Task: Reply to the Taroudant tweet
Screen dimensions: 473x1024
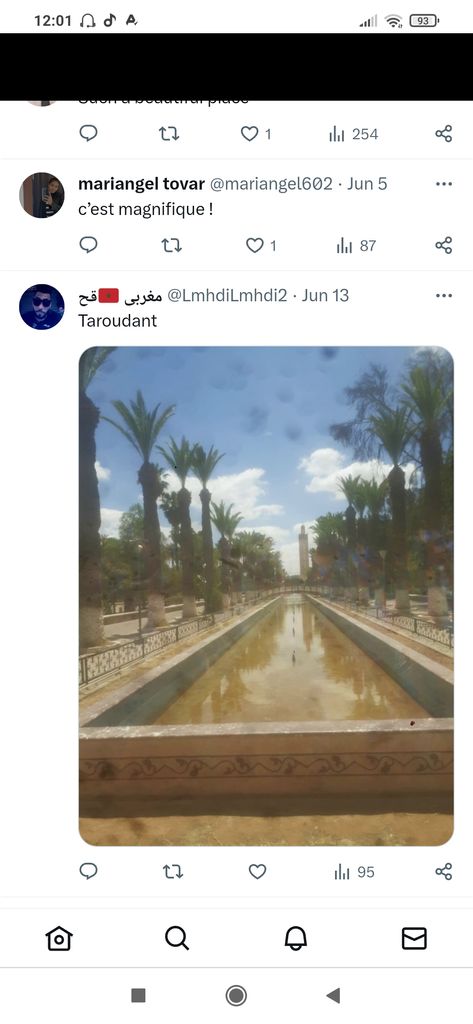Action: [88, 871]
